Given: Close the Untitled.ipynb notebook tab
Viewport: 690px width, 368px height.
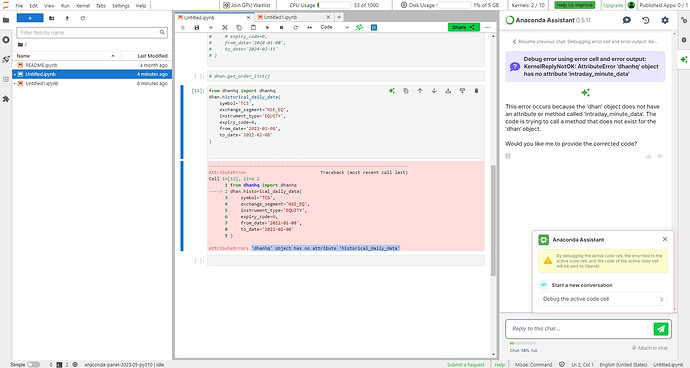Looking at the screenshot, I should 248,18.
